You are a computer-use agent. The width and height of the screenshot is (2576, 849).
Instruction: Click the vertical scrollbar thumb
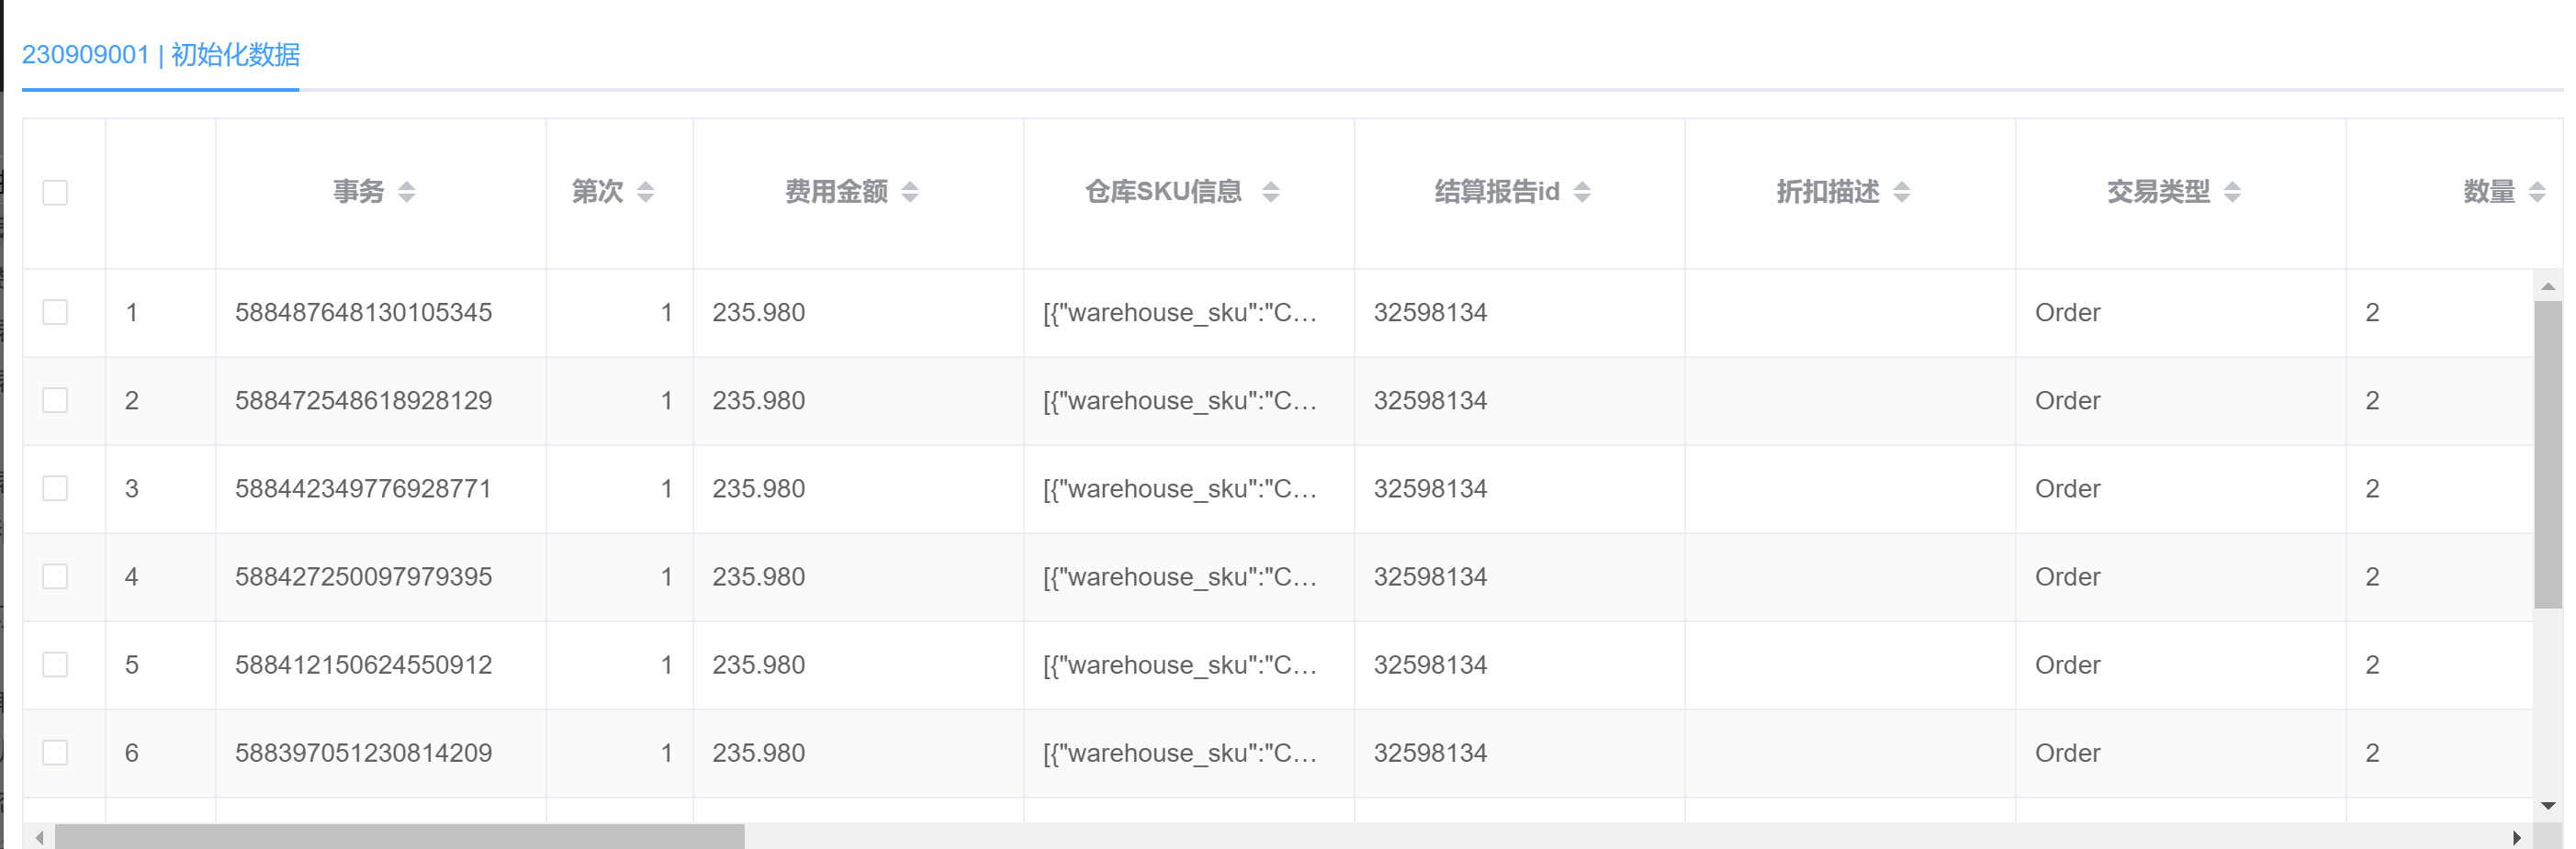pyautogui.click(x=2547, y=454)
